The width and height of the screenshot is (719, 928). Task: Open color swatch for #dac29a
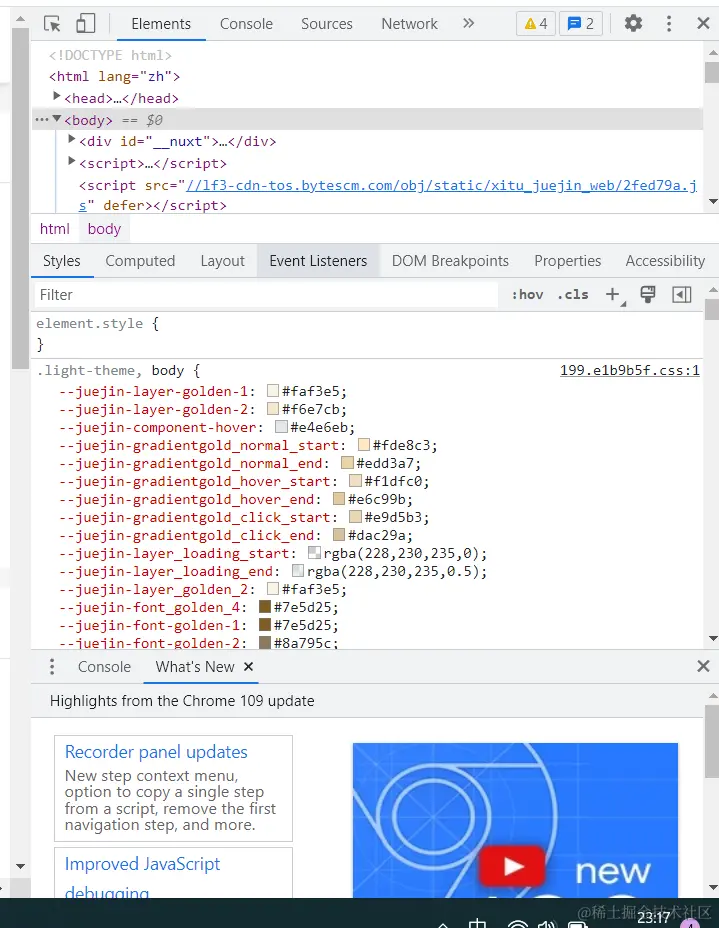click(339, 535)
